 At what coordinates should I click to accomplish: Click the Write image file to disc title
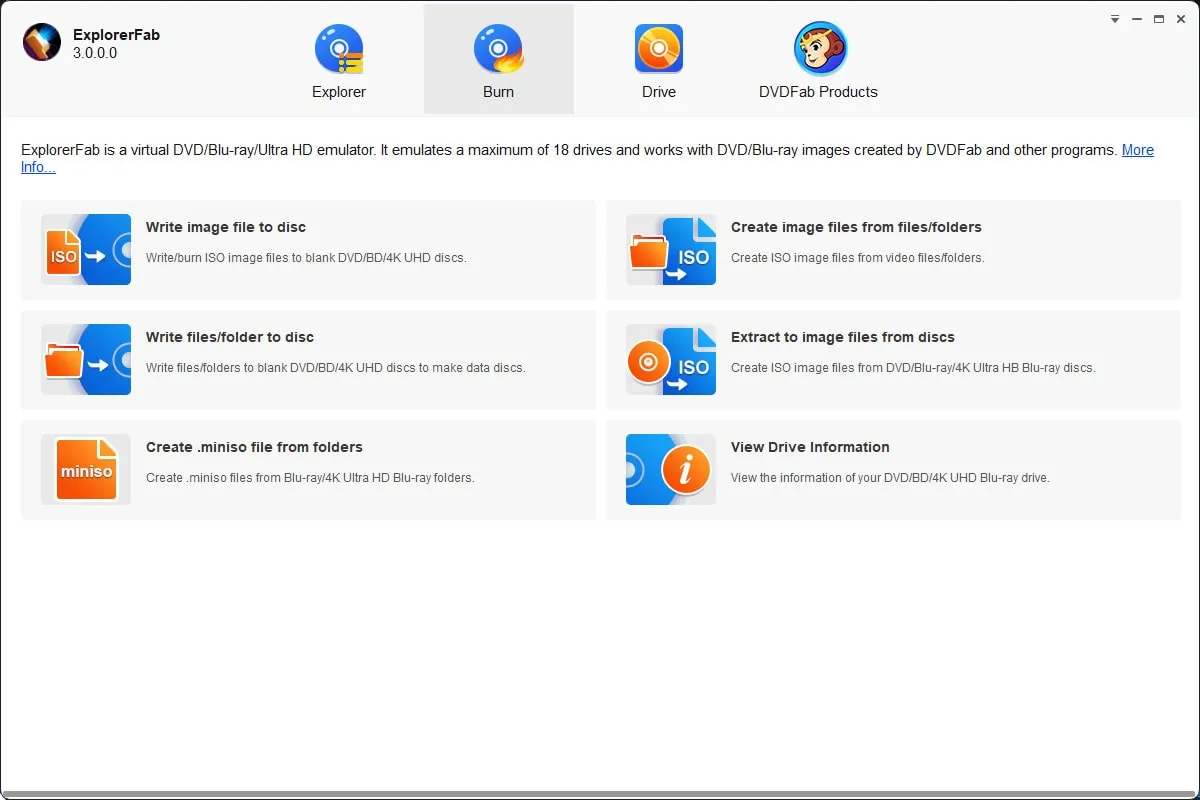pos(226,227)
